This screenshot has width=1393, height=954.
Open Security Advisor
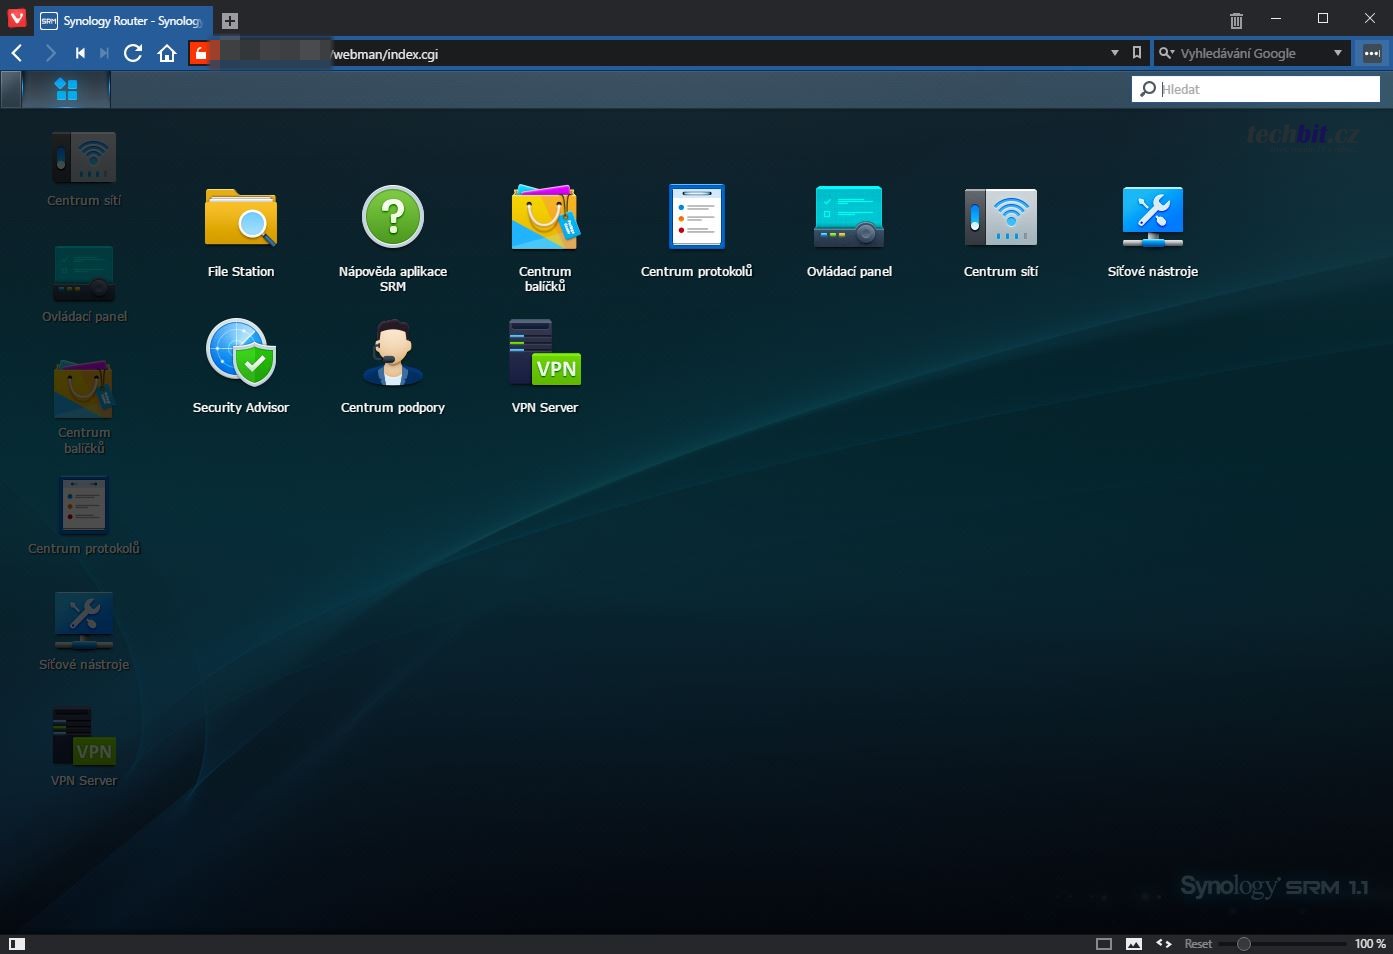click(240, 353)
